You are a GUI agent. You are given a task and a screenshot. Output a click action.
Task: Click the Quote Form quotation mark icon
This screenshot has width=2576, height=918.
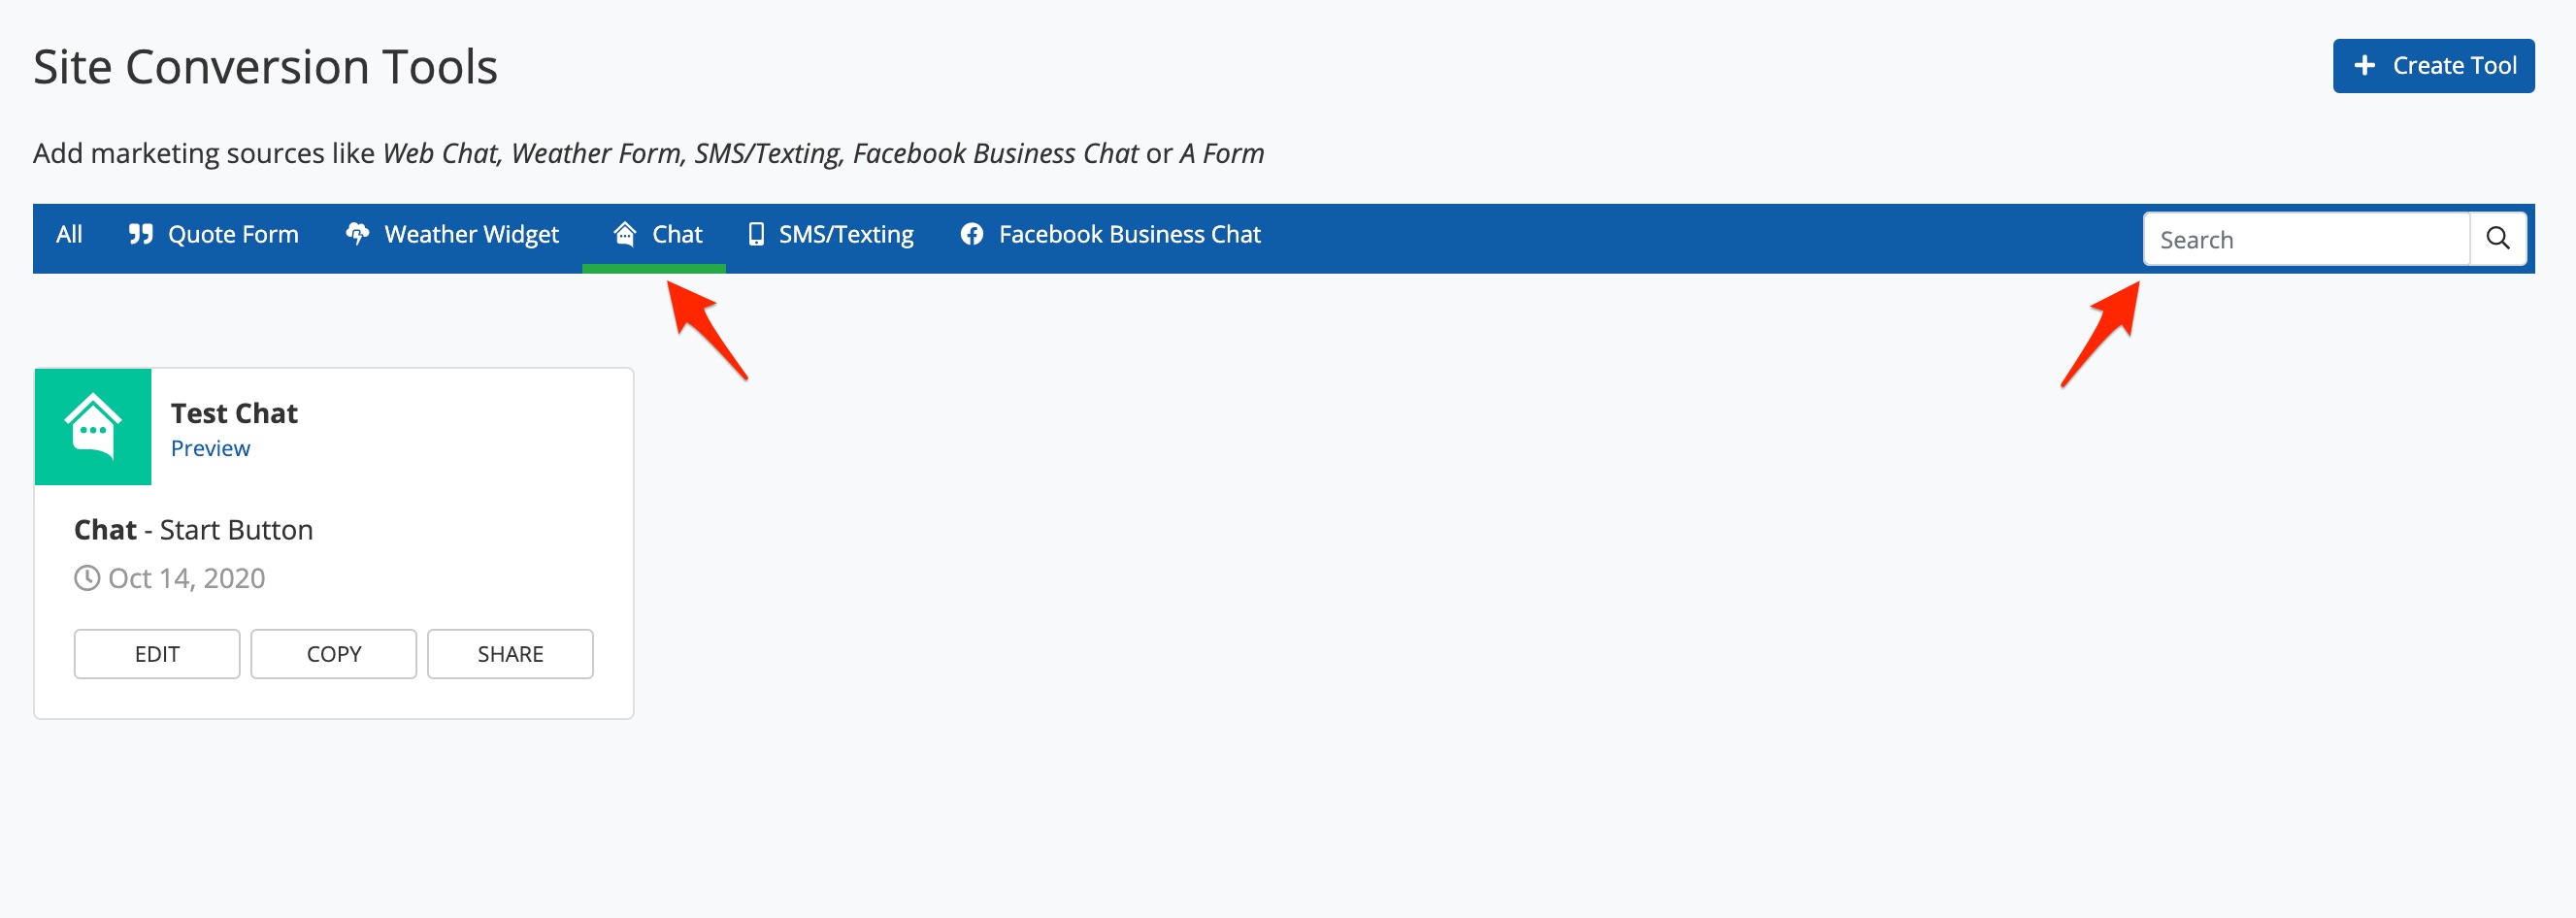[141, 234]
